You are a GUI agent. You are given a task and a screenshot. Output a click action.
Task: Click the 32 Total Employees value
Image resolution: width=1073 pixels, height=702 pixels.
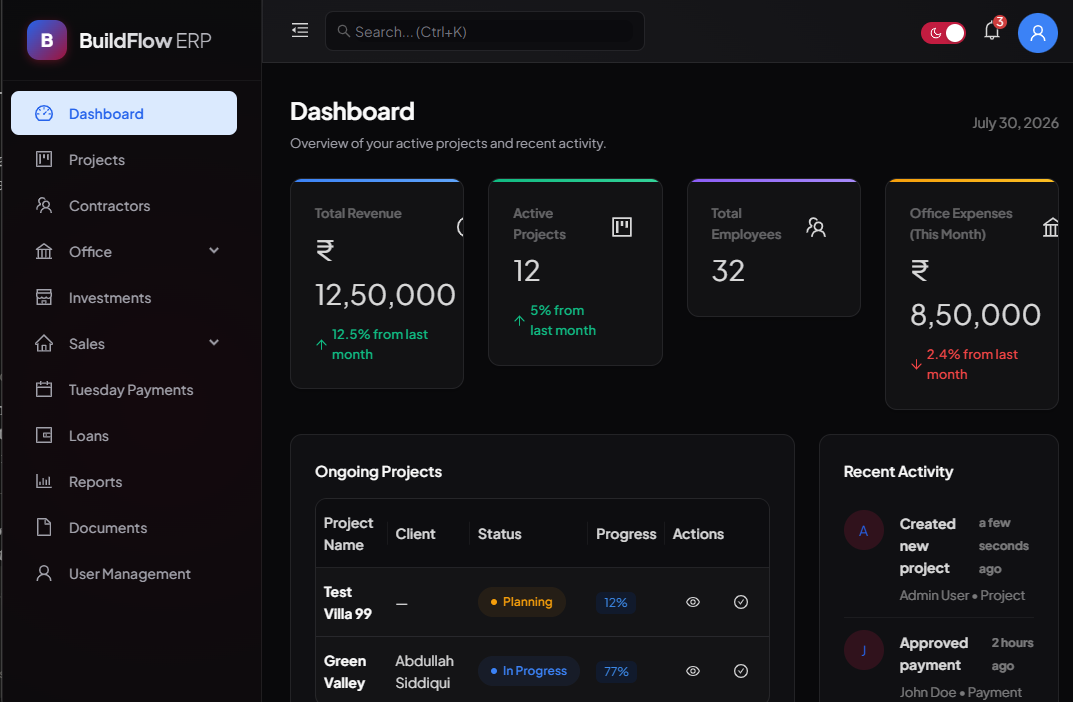[727, 271]
